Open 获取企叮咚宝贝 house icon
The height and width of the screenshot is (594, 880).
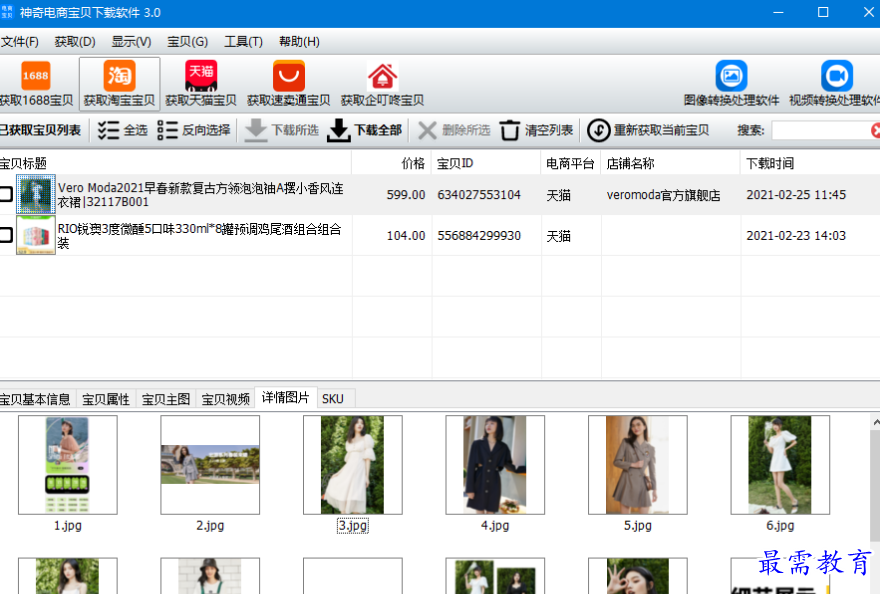(382, 76)
